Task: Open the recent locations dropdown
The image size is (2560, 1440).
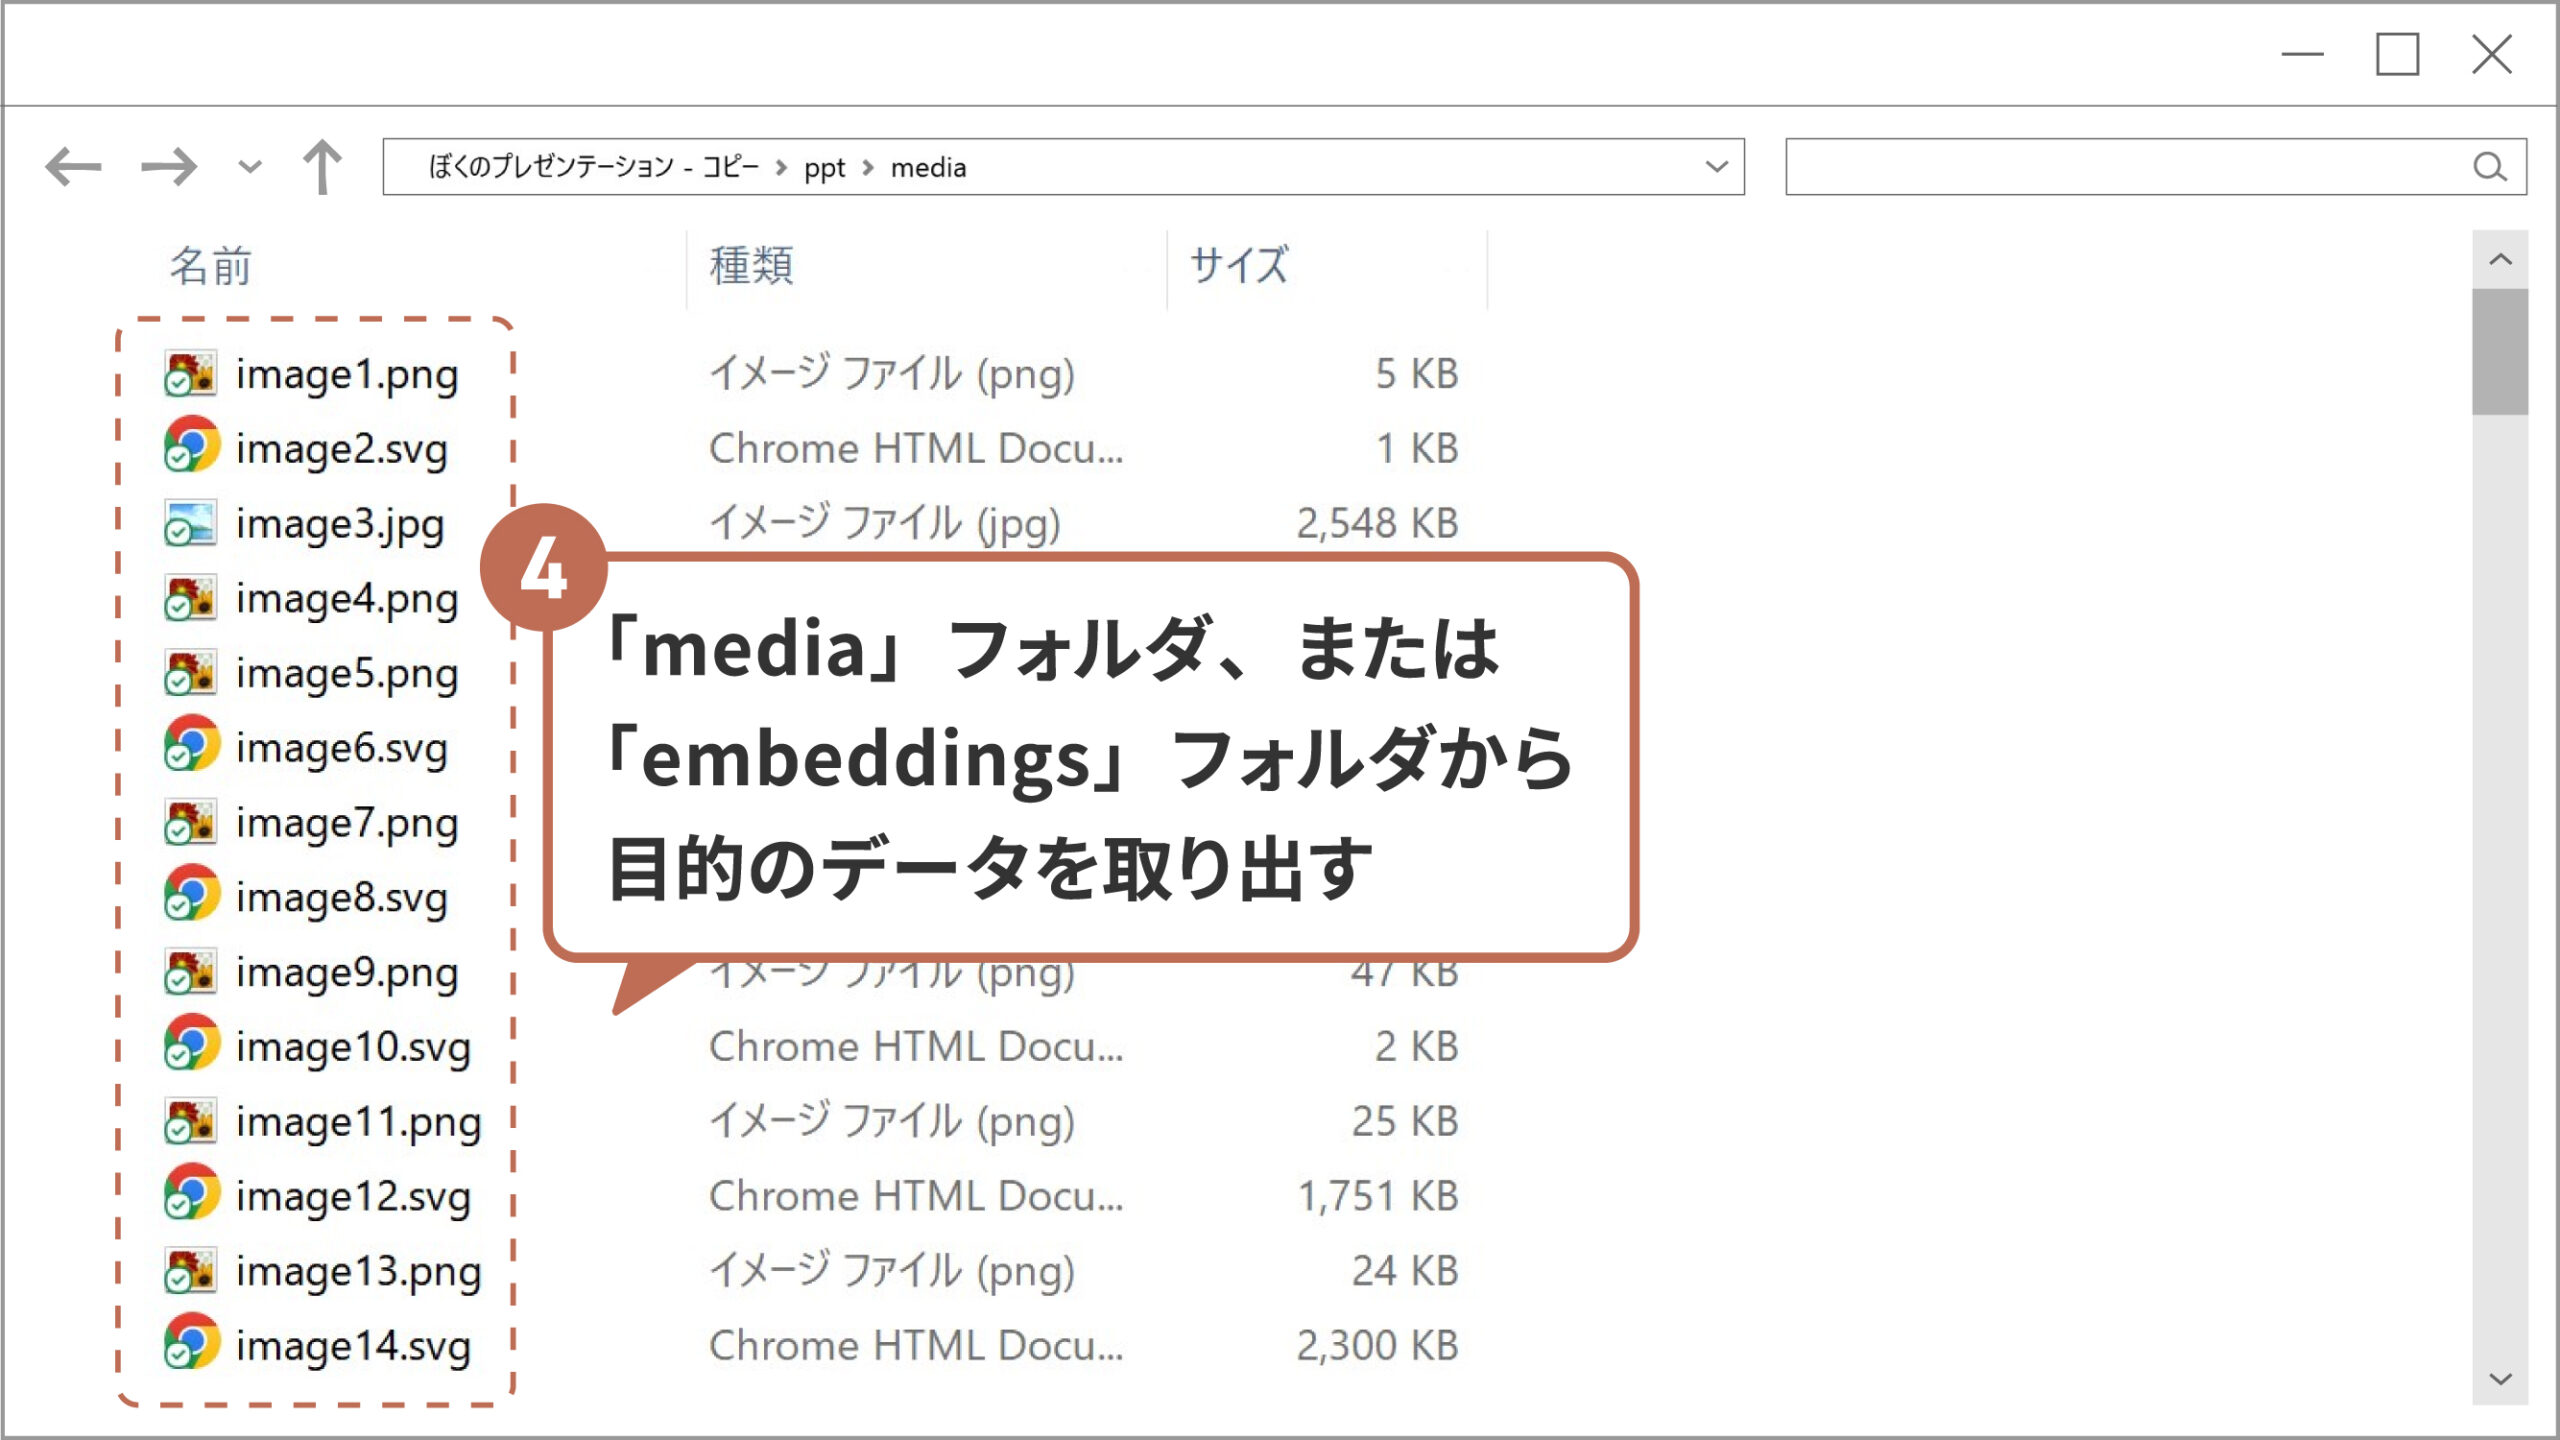Action: [x=250, y=167]
